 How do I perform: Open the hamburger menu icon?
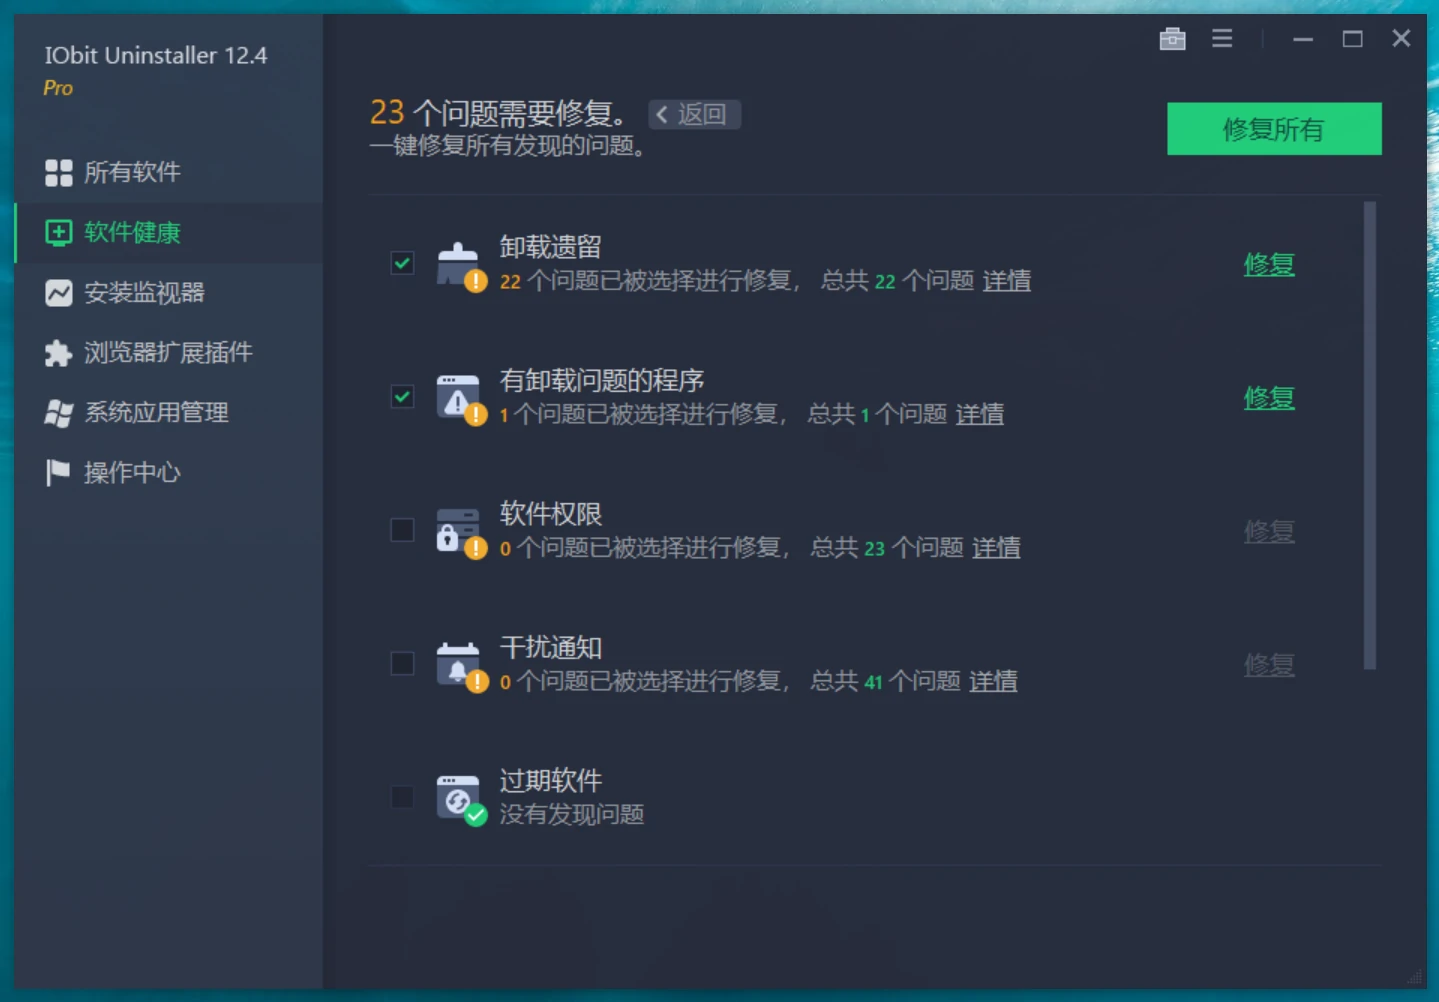[1222, 39]
